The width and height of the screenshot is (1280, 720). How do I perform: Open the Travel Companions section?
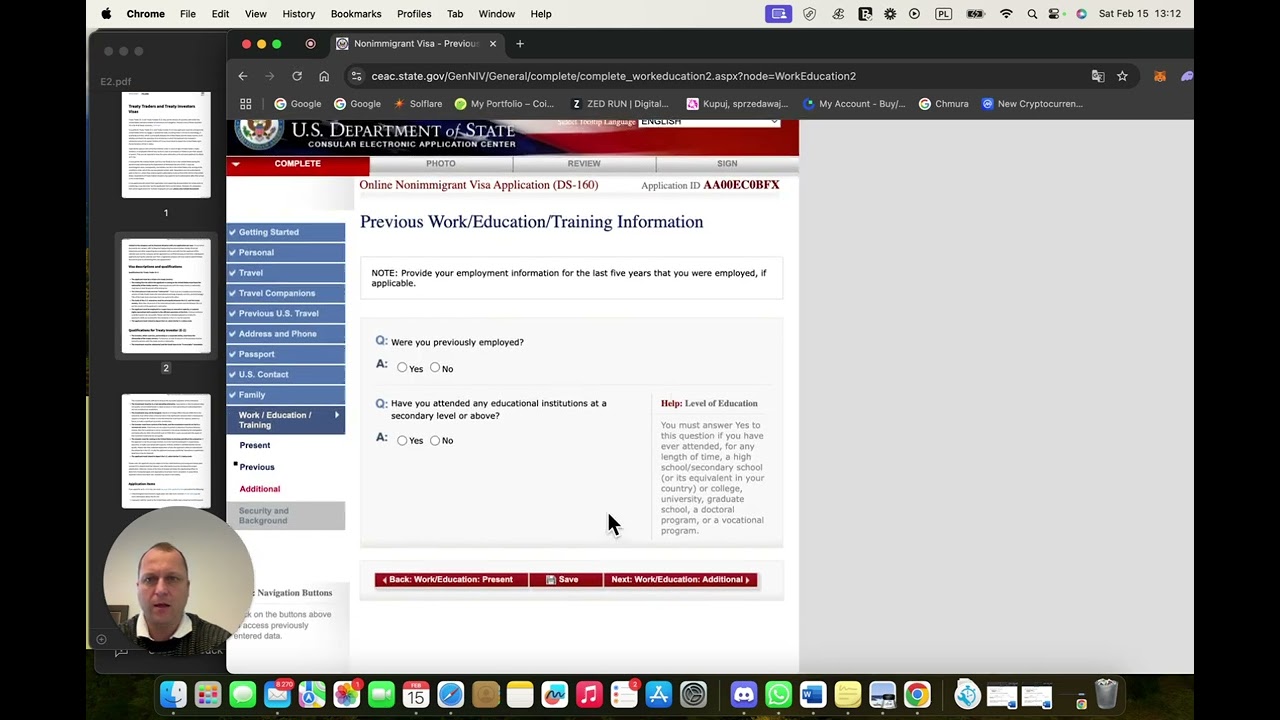pos(286,293)
